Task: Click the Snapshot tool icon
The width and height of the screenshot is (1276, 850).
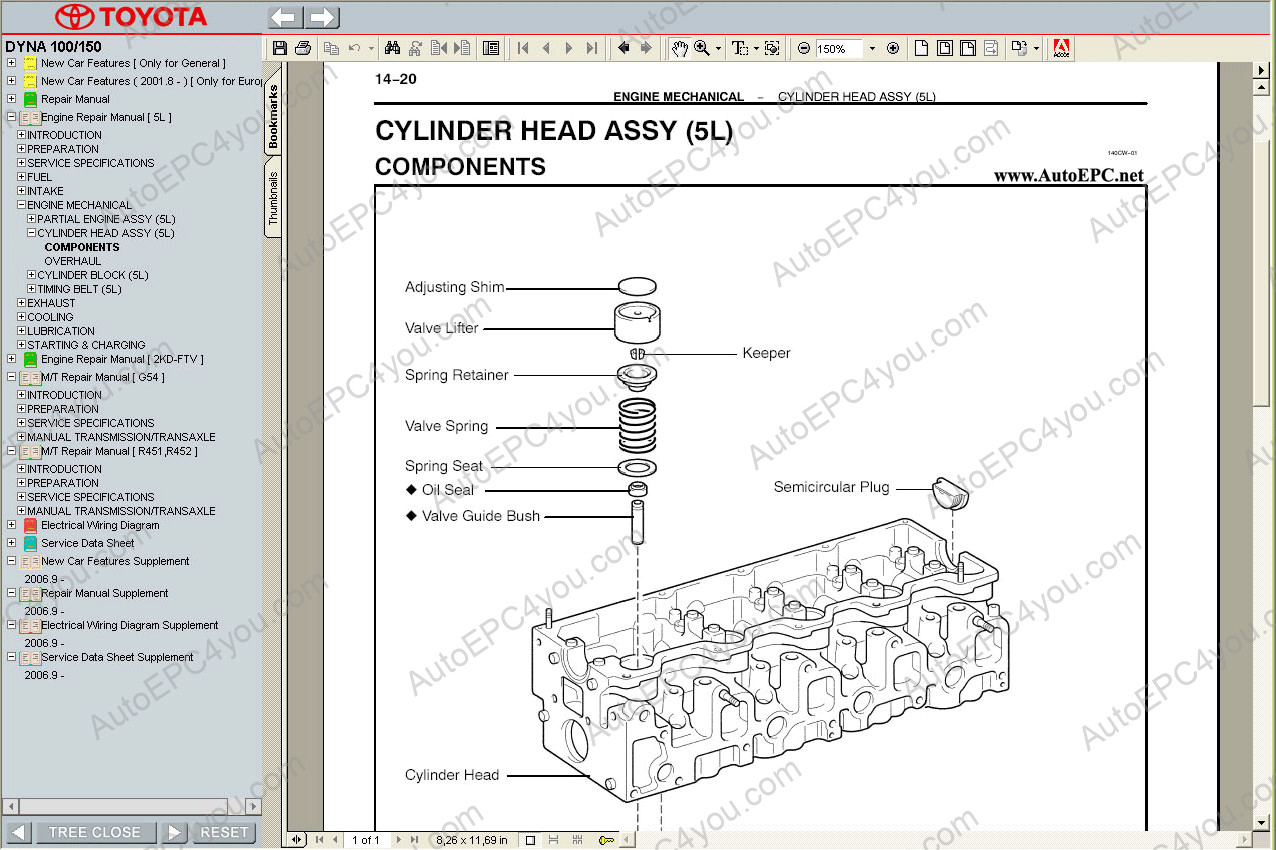Action: point(772,48)
